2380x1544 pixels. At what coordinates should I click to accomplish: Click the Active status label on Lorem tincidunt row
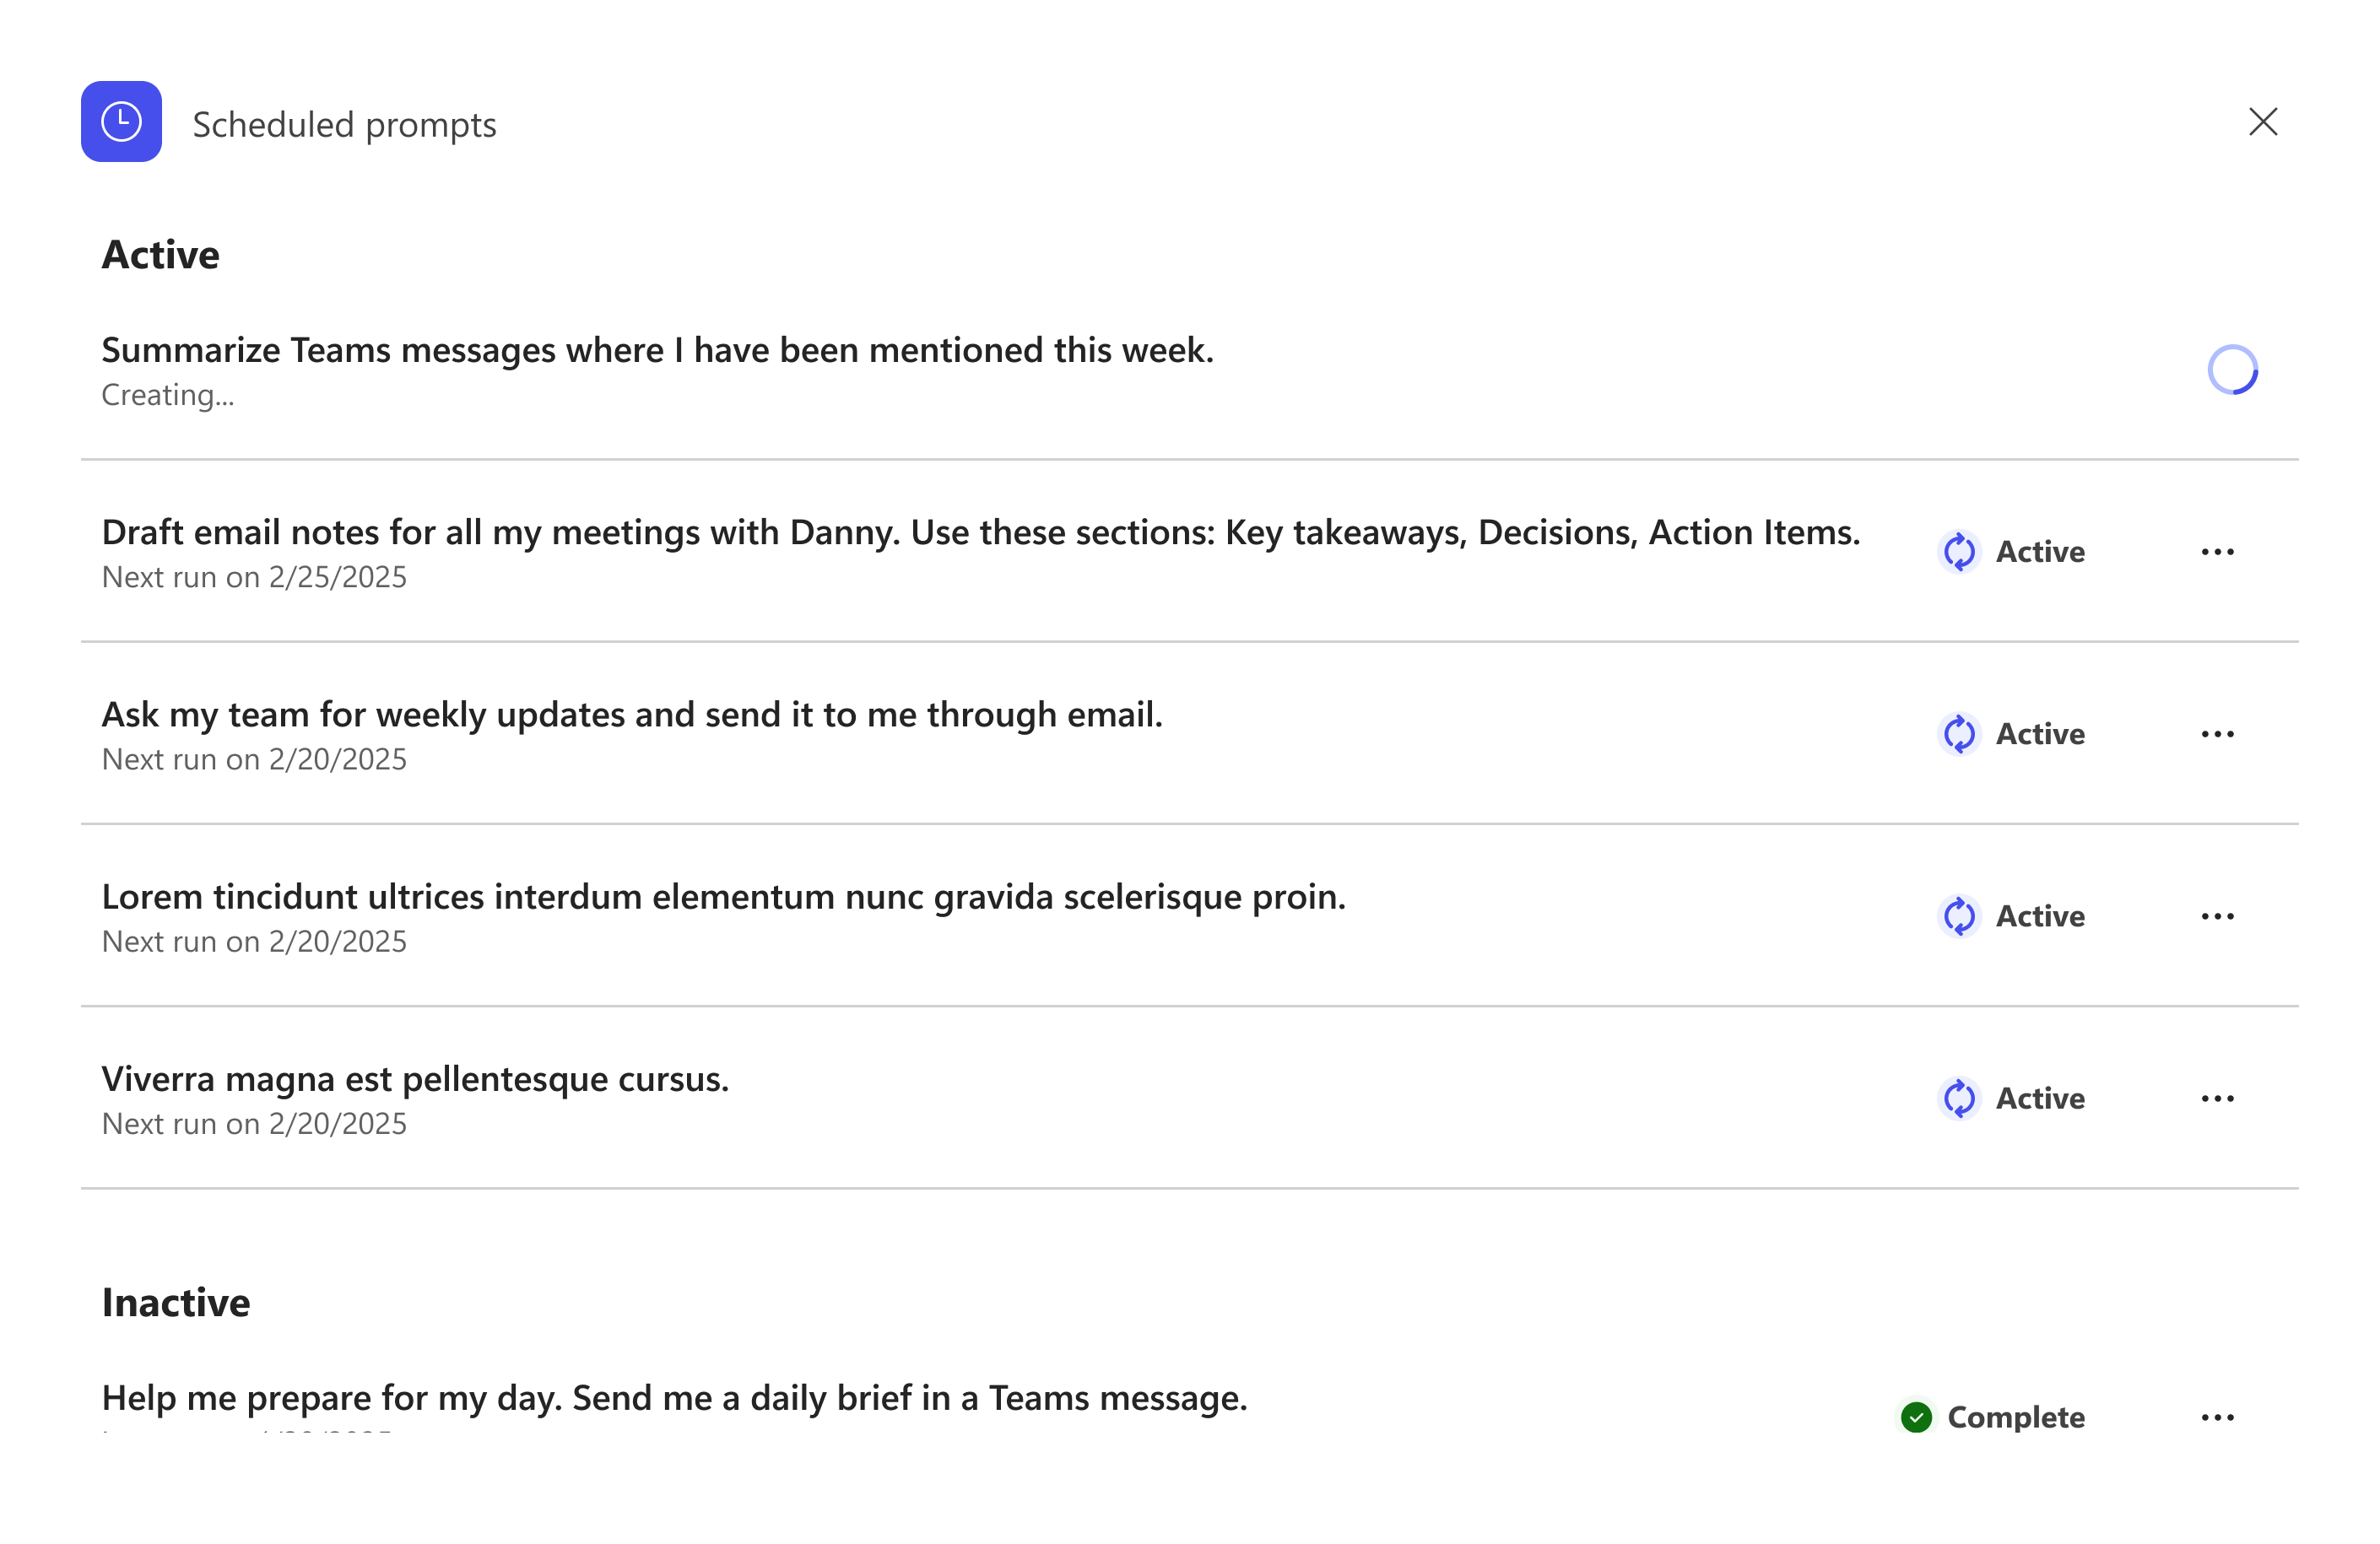[2040, 916]
